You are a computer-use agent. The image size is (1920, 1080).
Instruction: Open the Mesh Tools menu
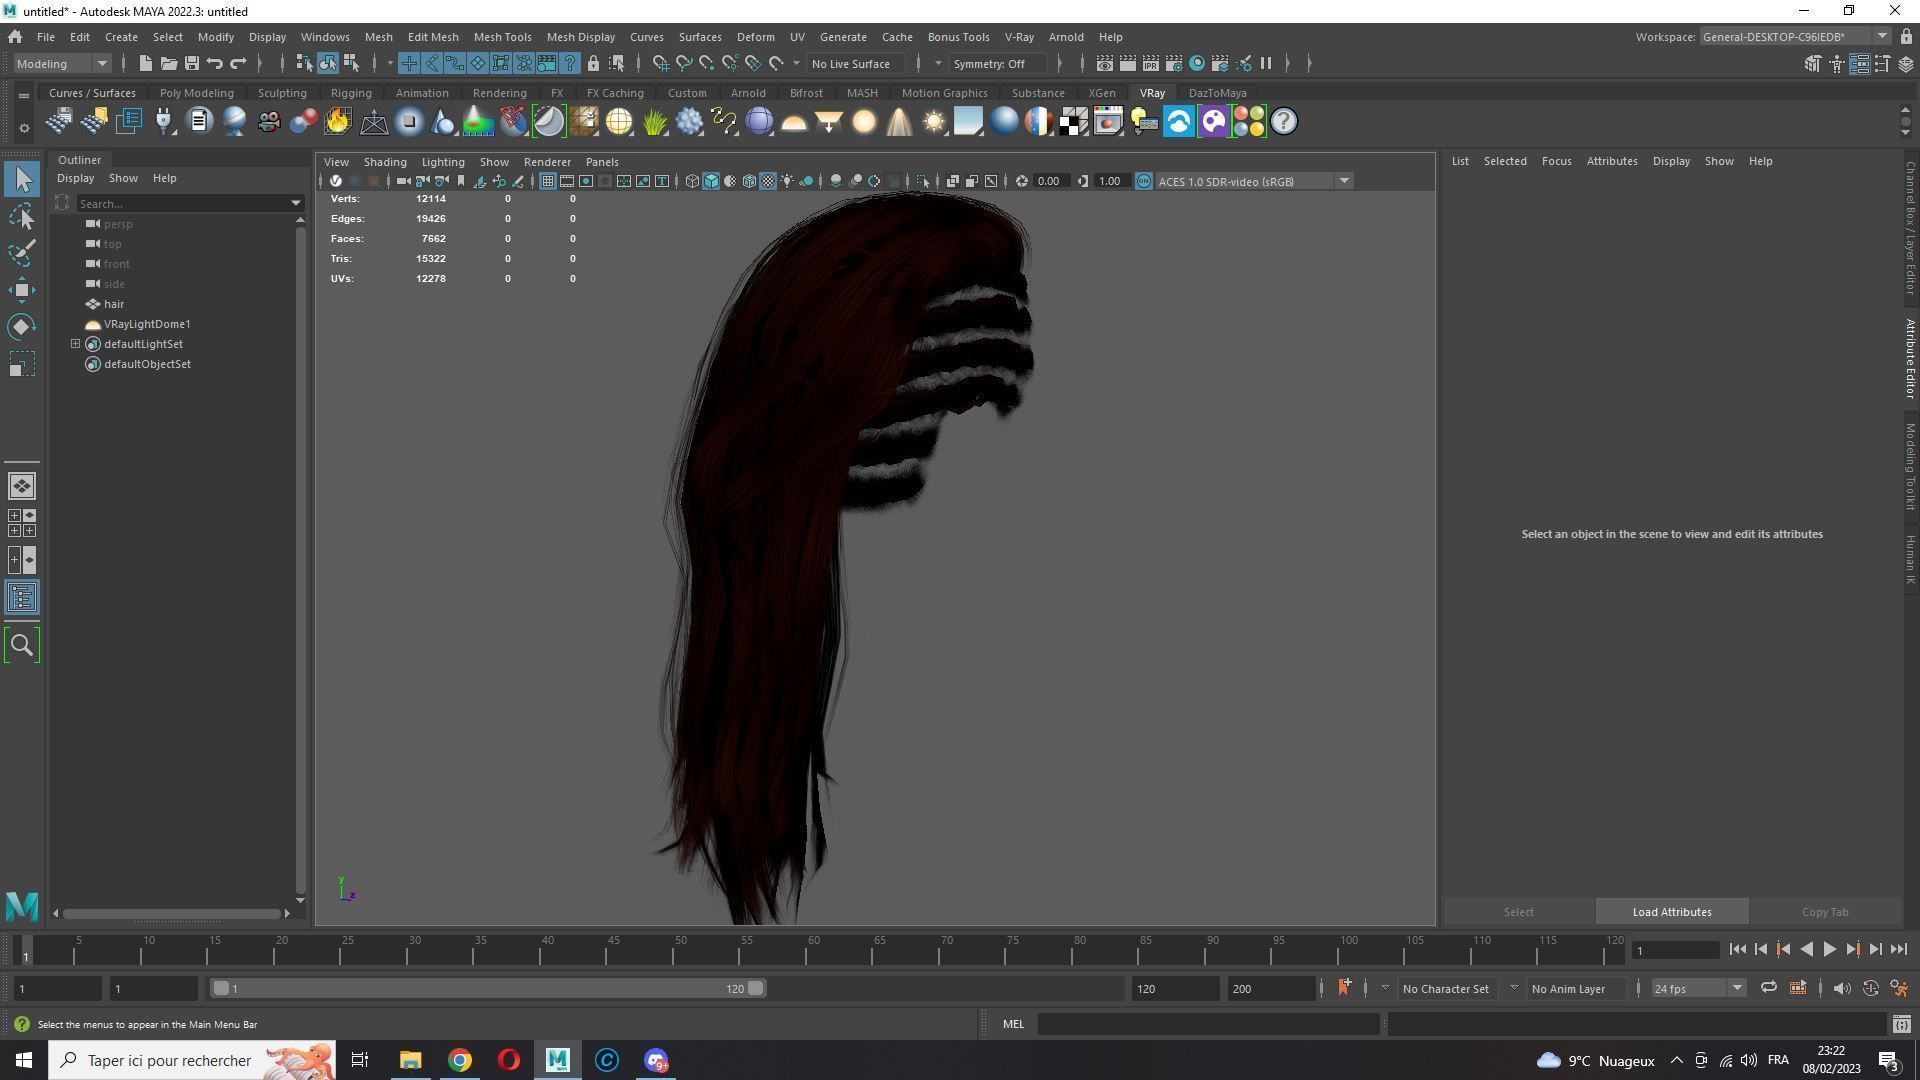tap(502, 37)
